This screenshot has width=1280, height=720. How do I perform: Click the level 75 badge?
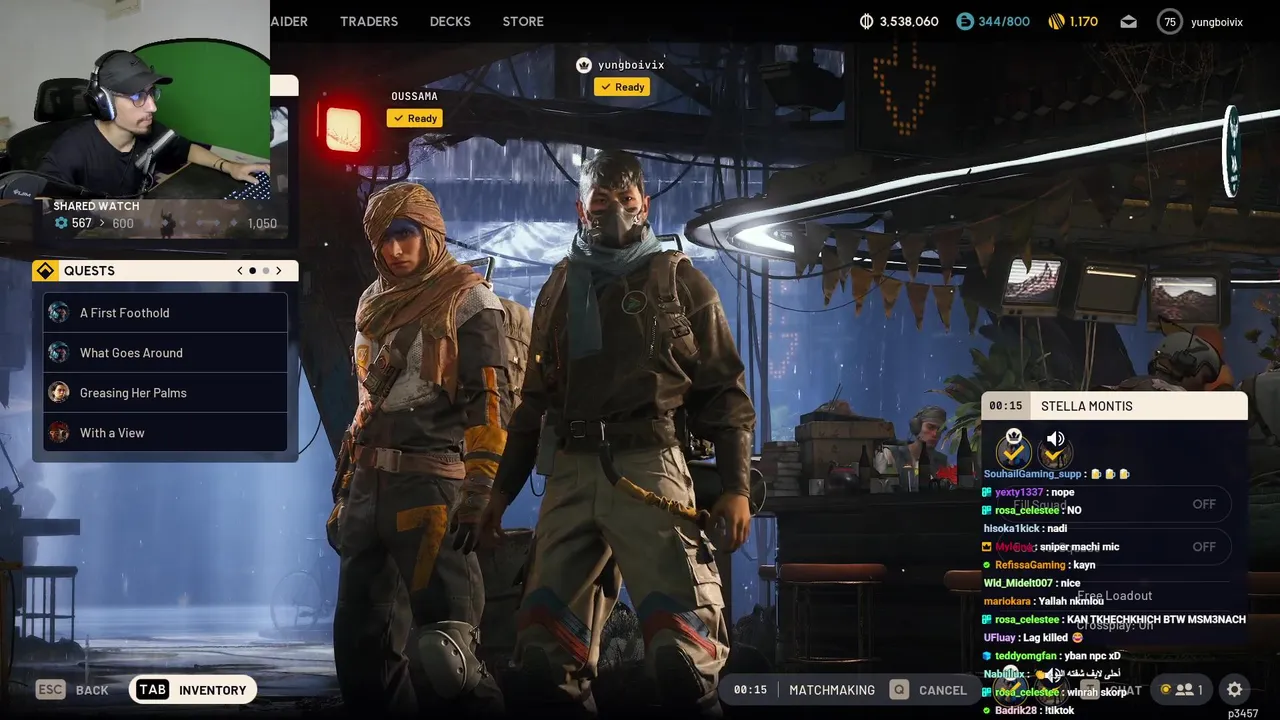pos(1170,21)
